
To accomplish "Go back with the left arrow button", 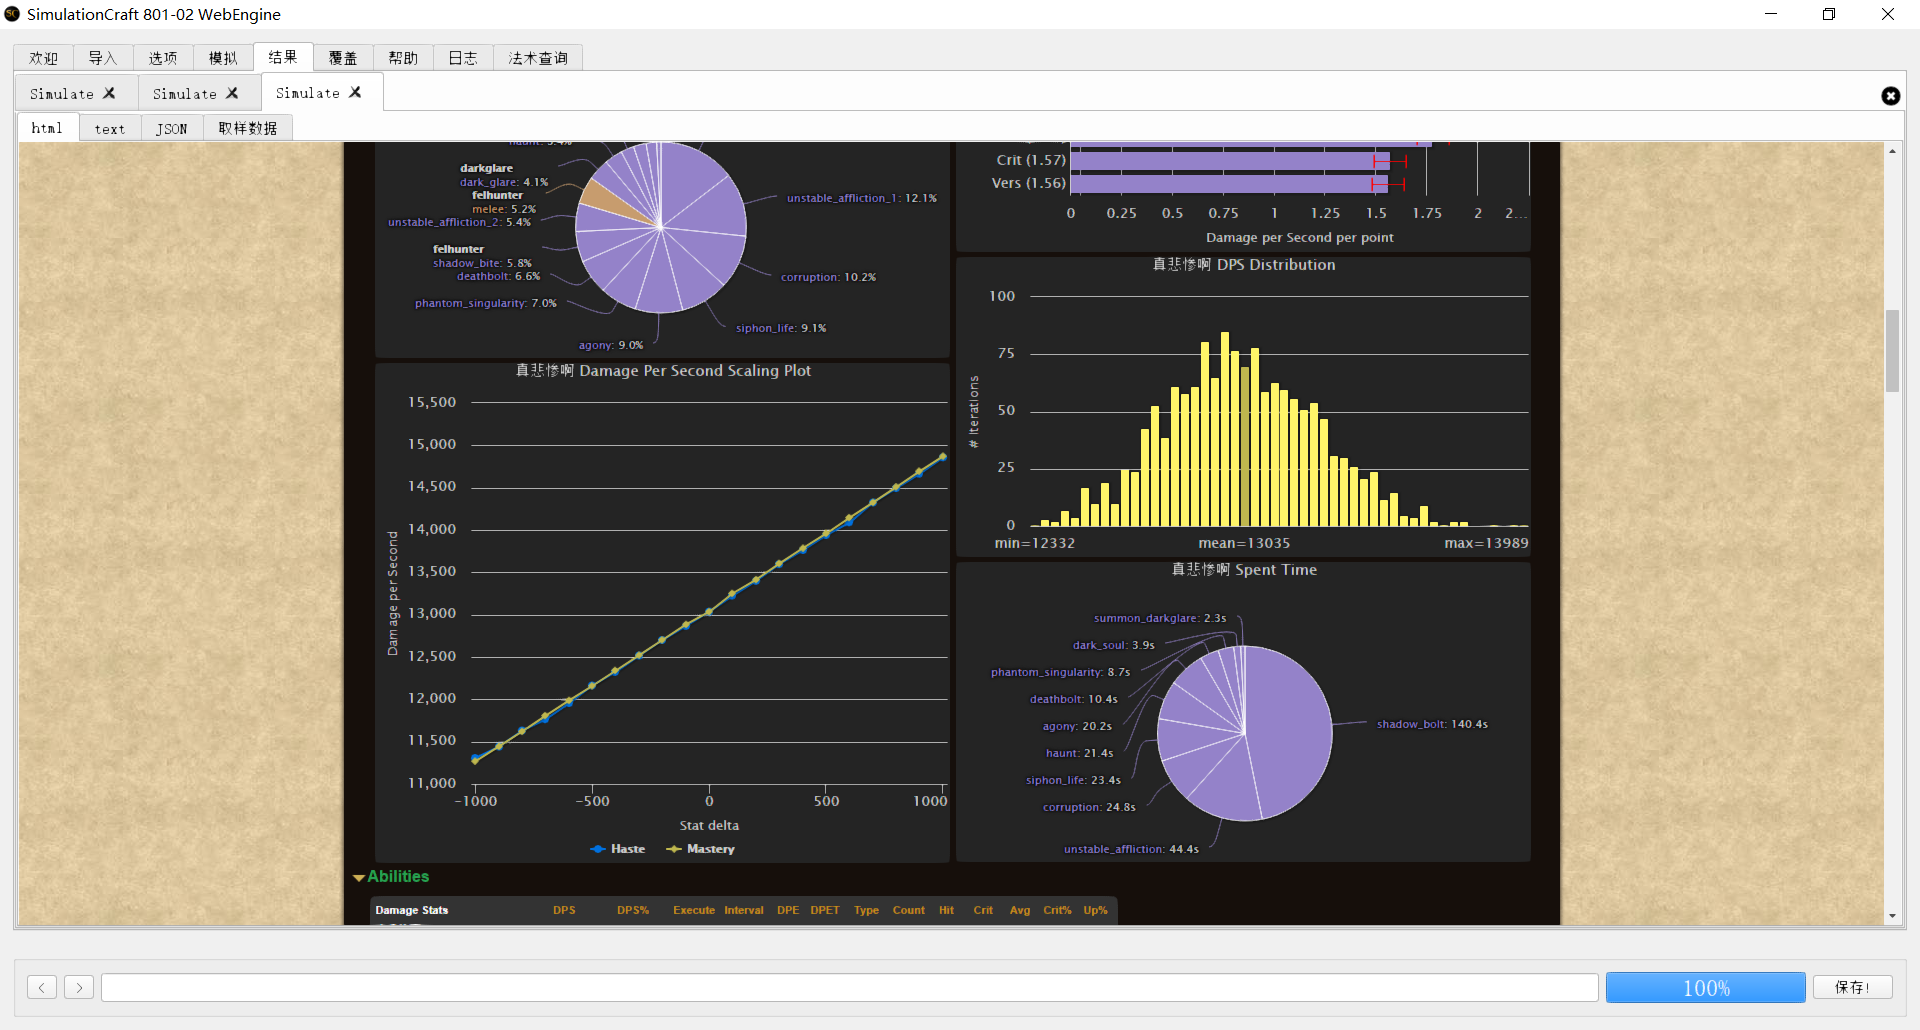I will (x=41, y=988).
